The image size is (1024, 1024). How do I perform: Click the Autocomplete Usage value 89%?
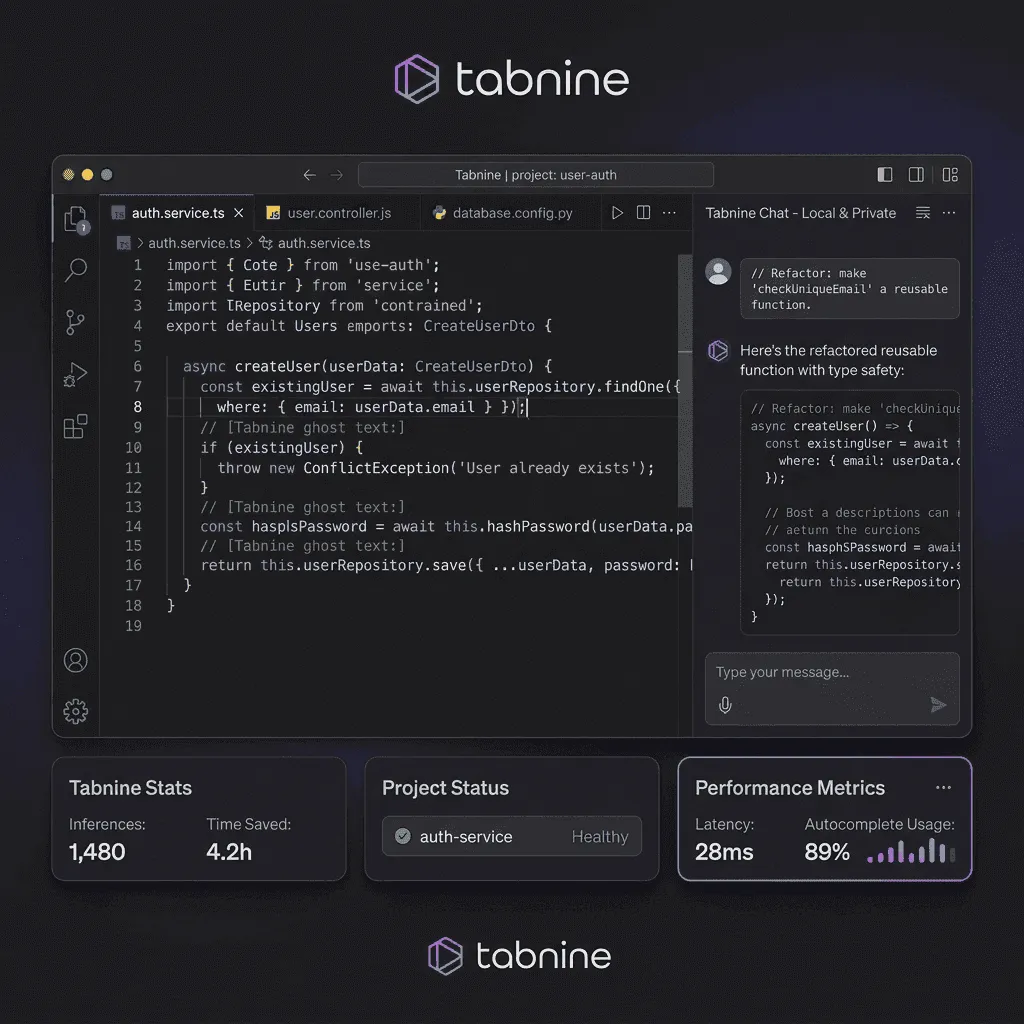827,852
